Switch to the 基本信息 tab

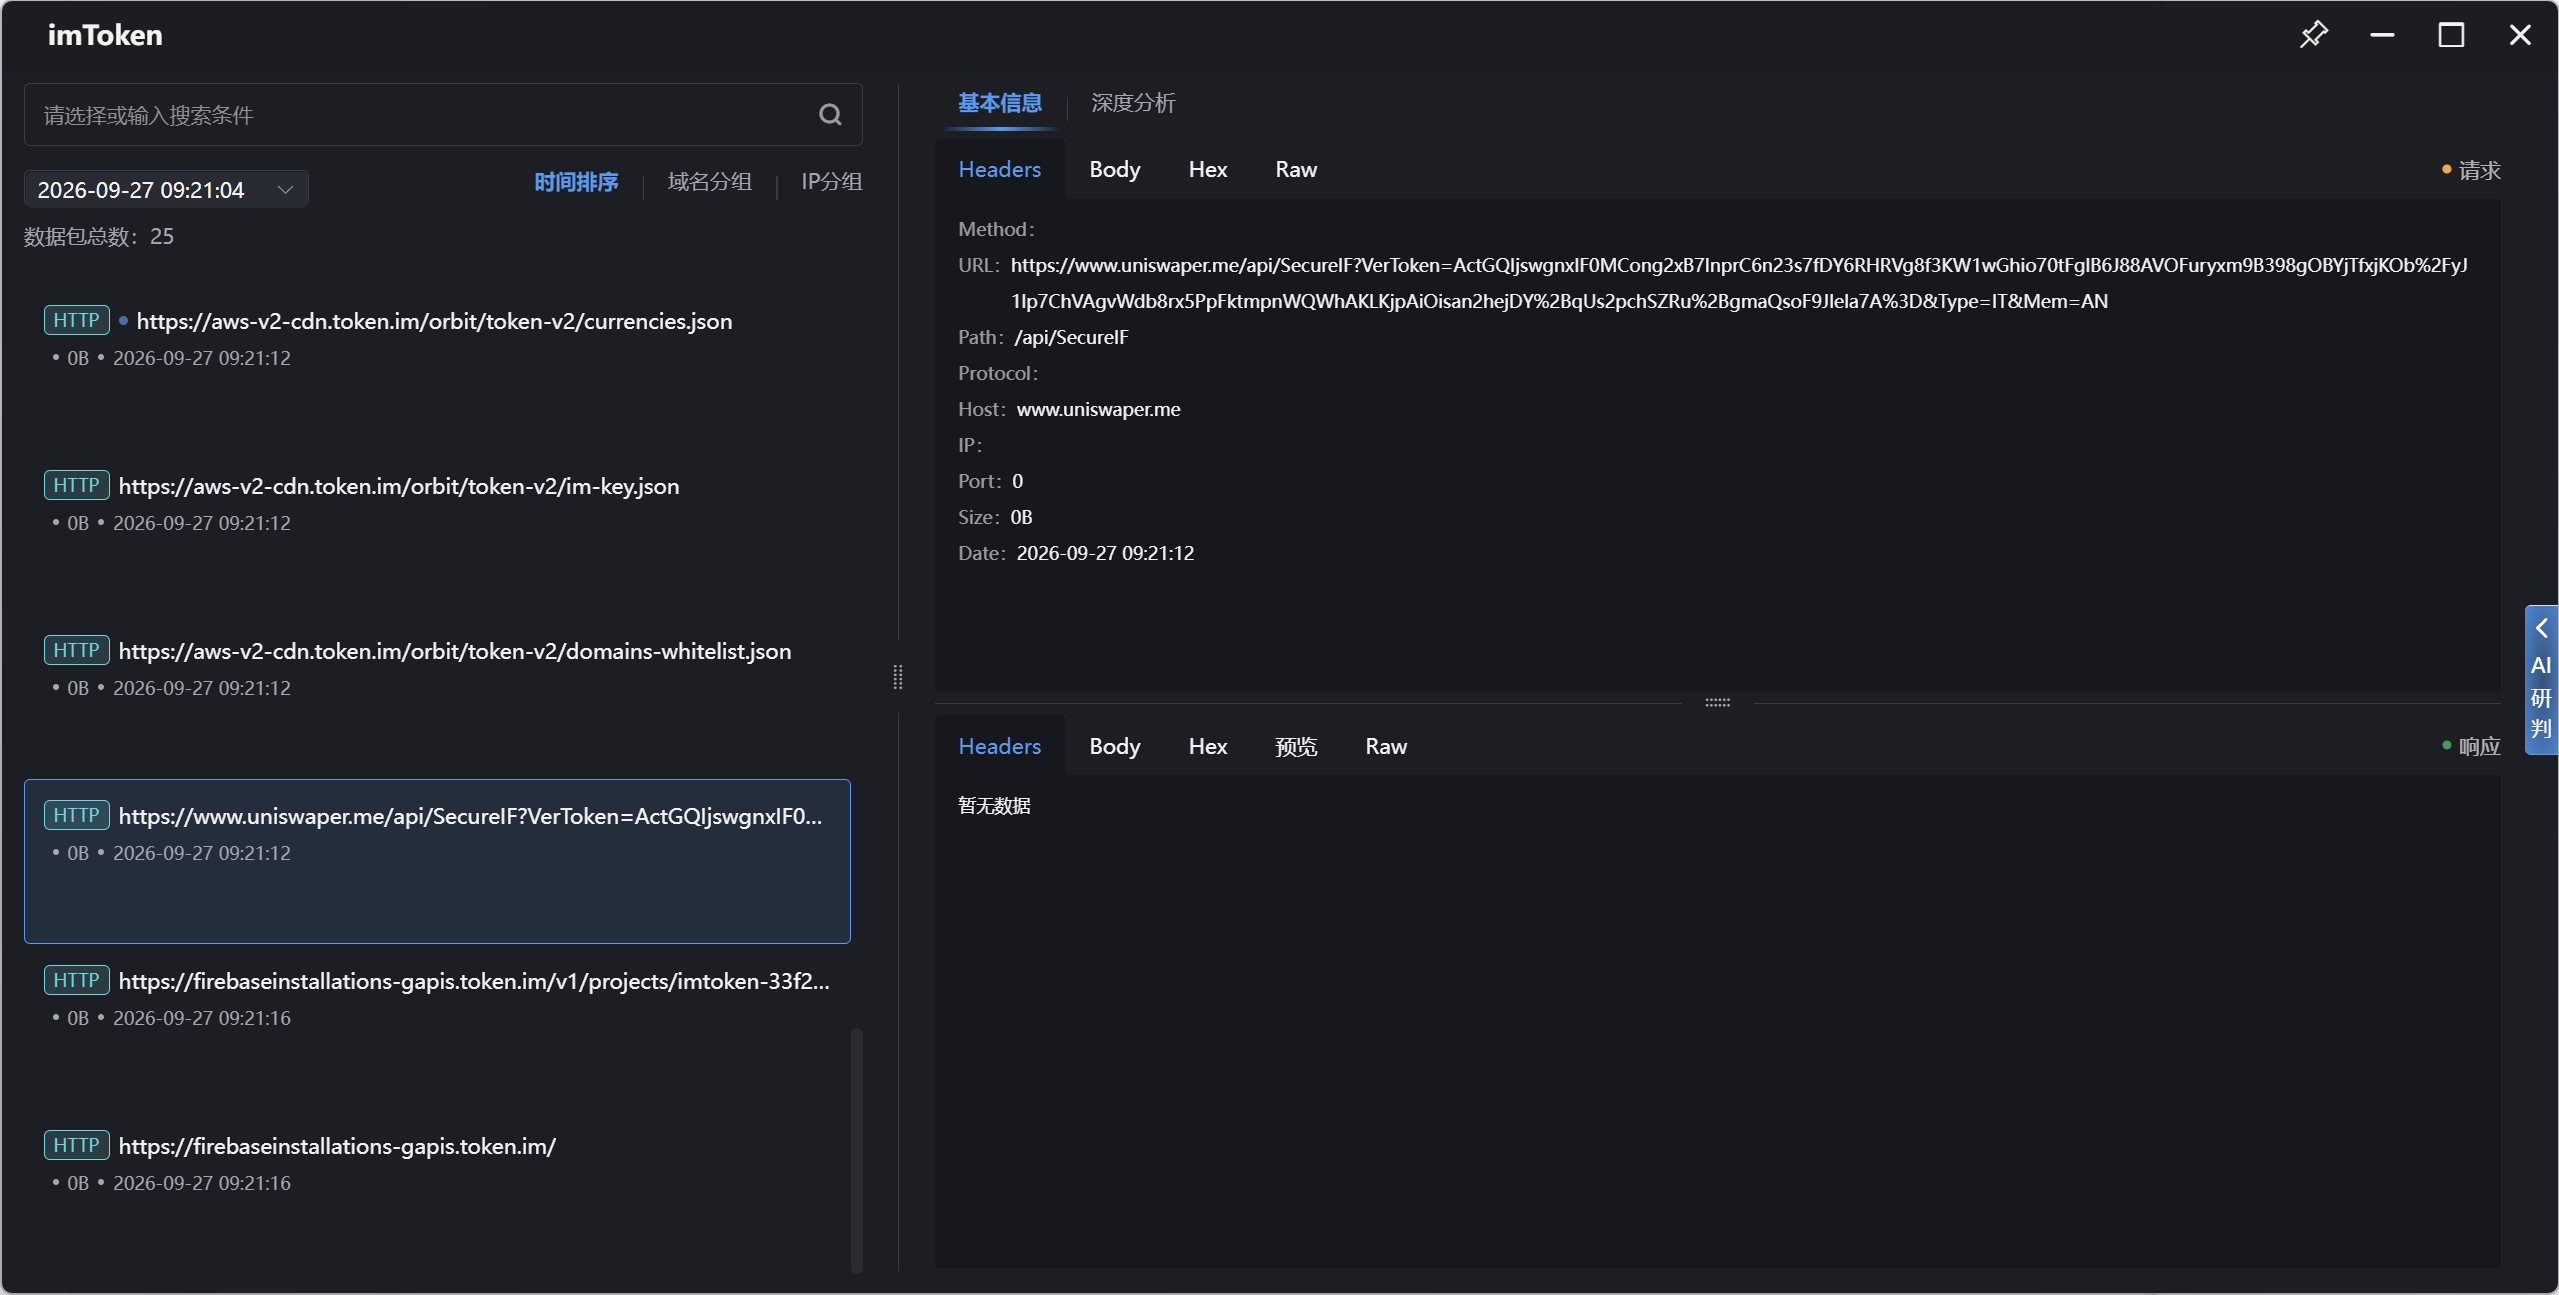[x=1000, y=103]
